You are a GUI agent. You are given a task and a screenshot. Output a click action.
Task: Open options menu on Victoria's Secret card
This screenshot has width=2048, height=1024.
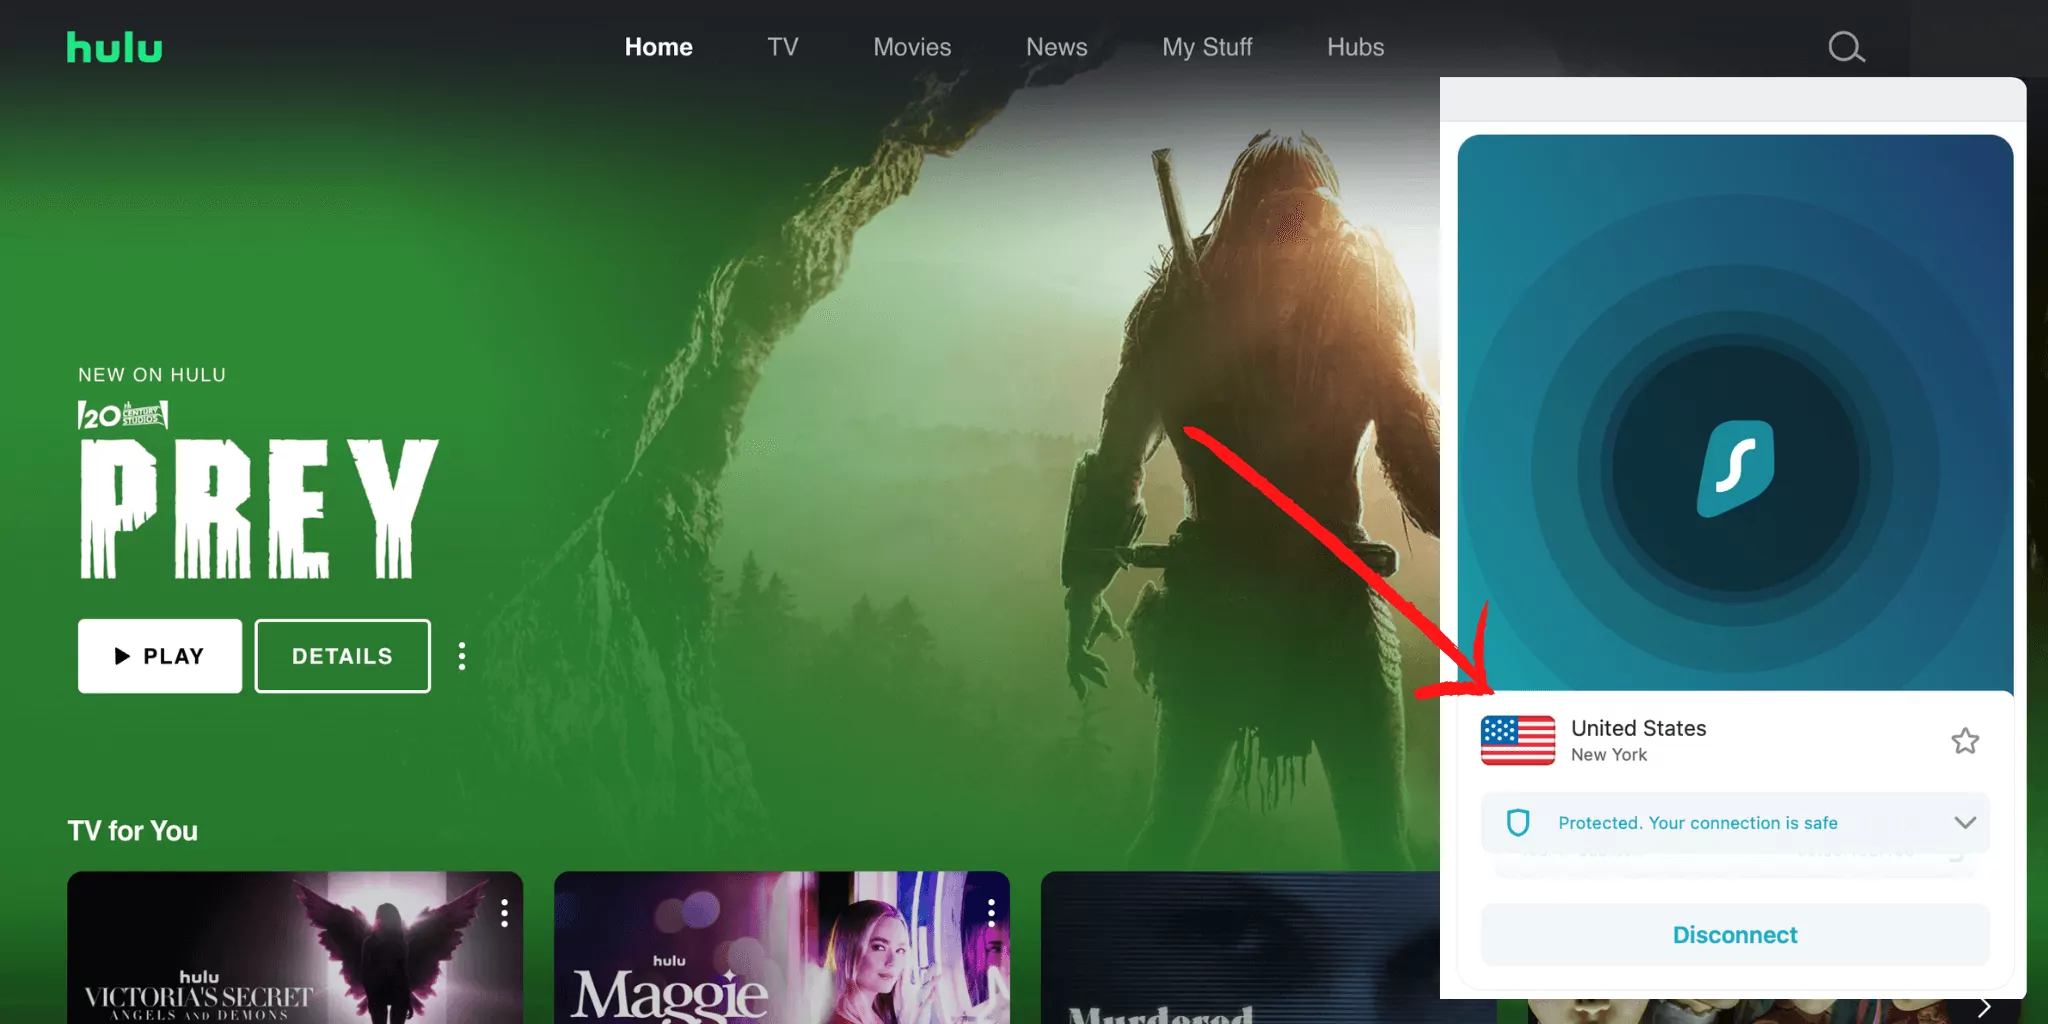coord(504,912)
